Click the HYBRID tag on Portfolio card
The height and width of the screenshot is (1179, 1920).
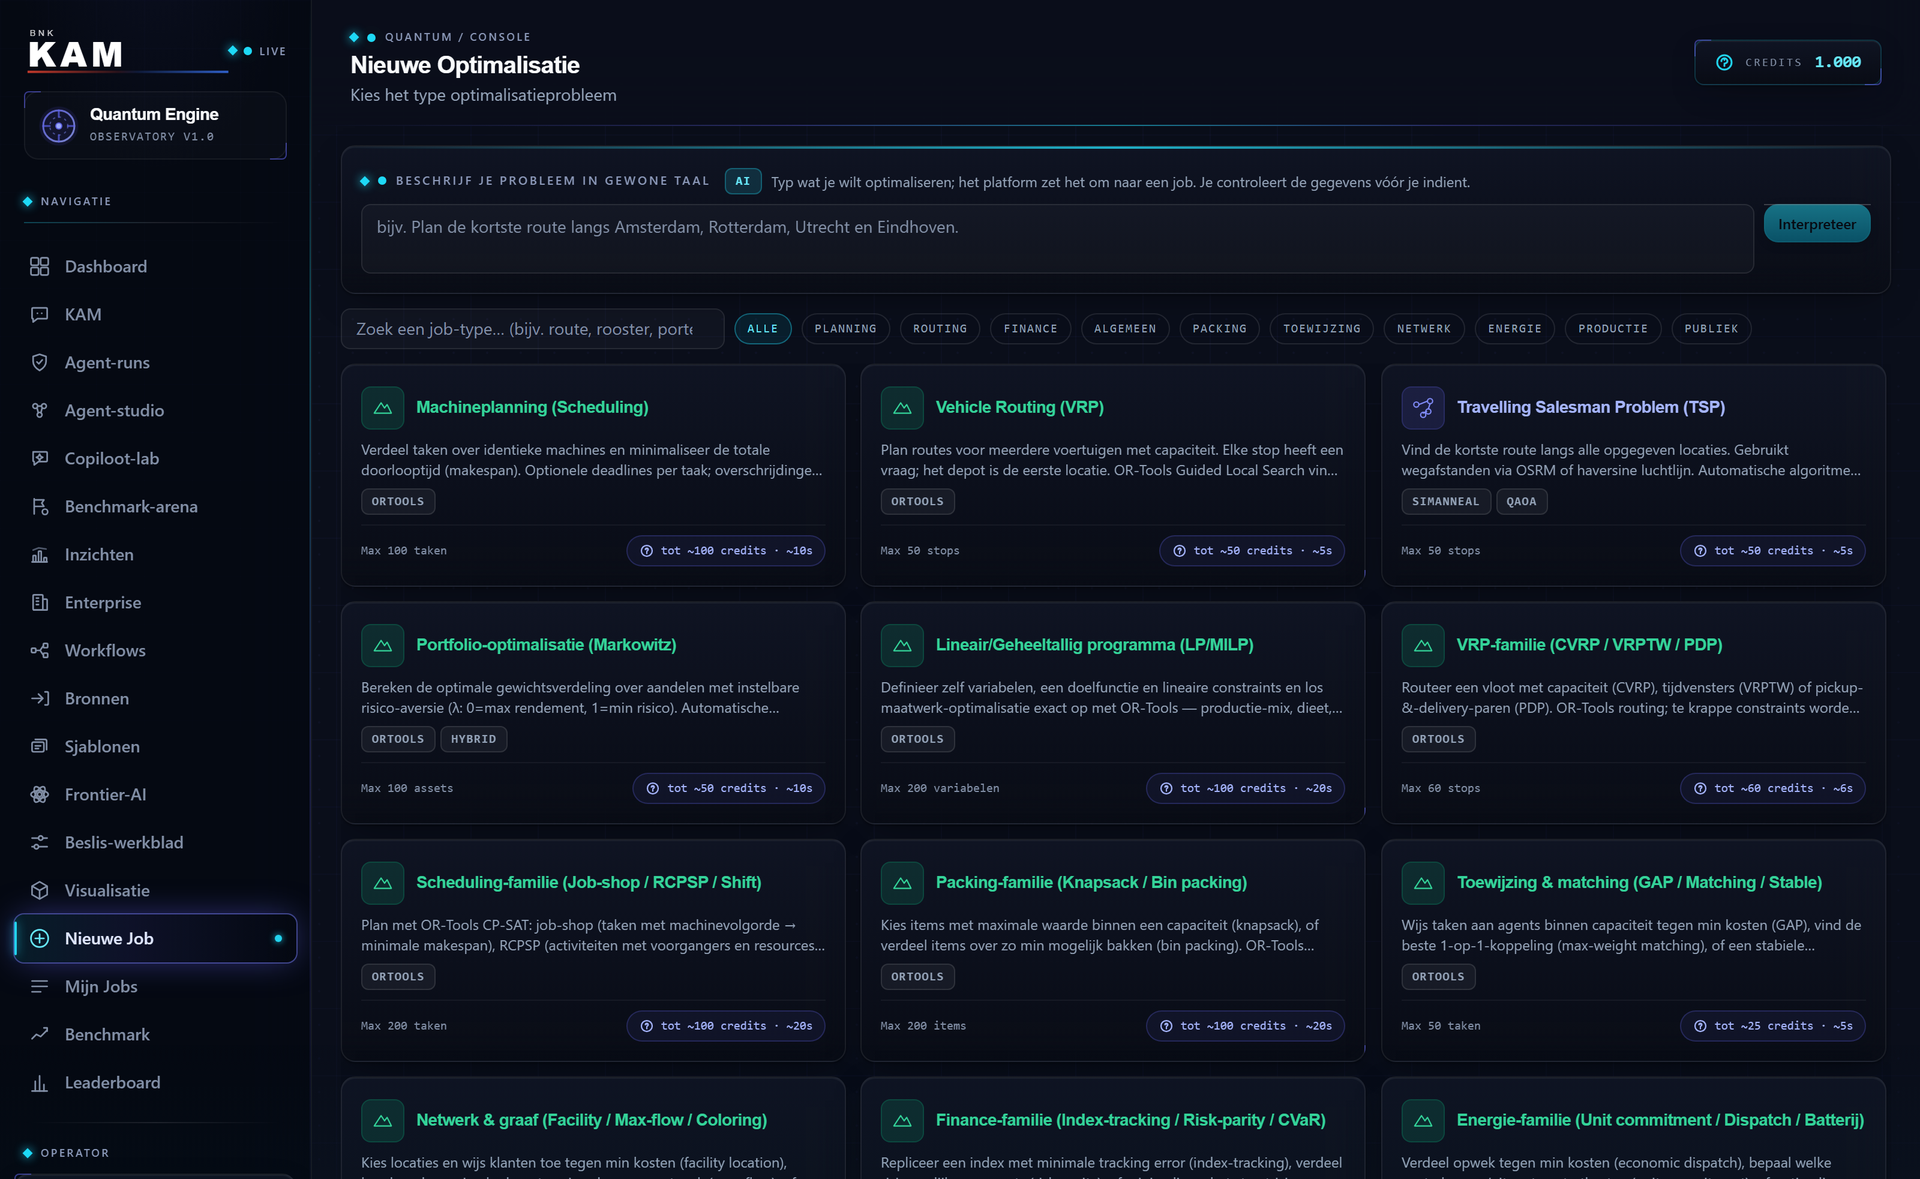click(x=473, y=739)
